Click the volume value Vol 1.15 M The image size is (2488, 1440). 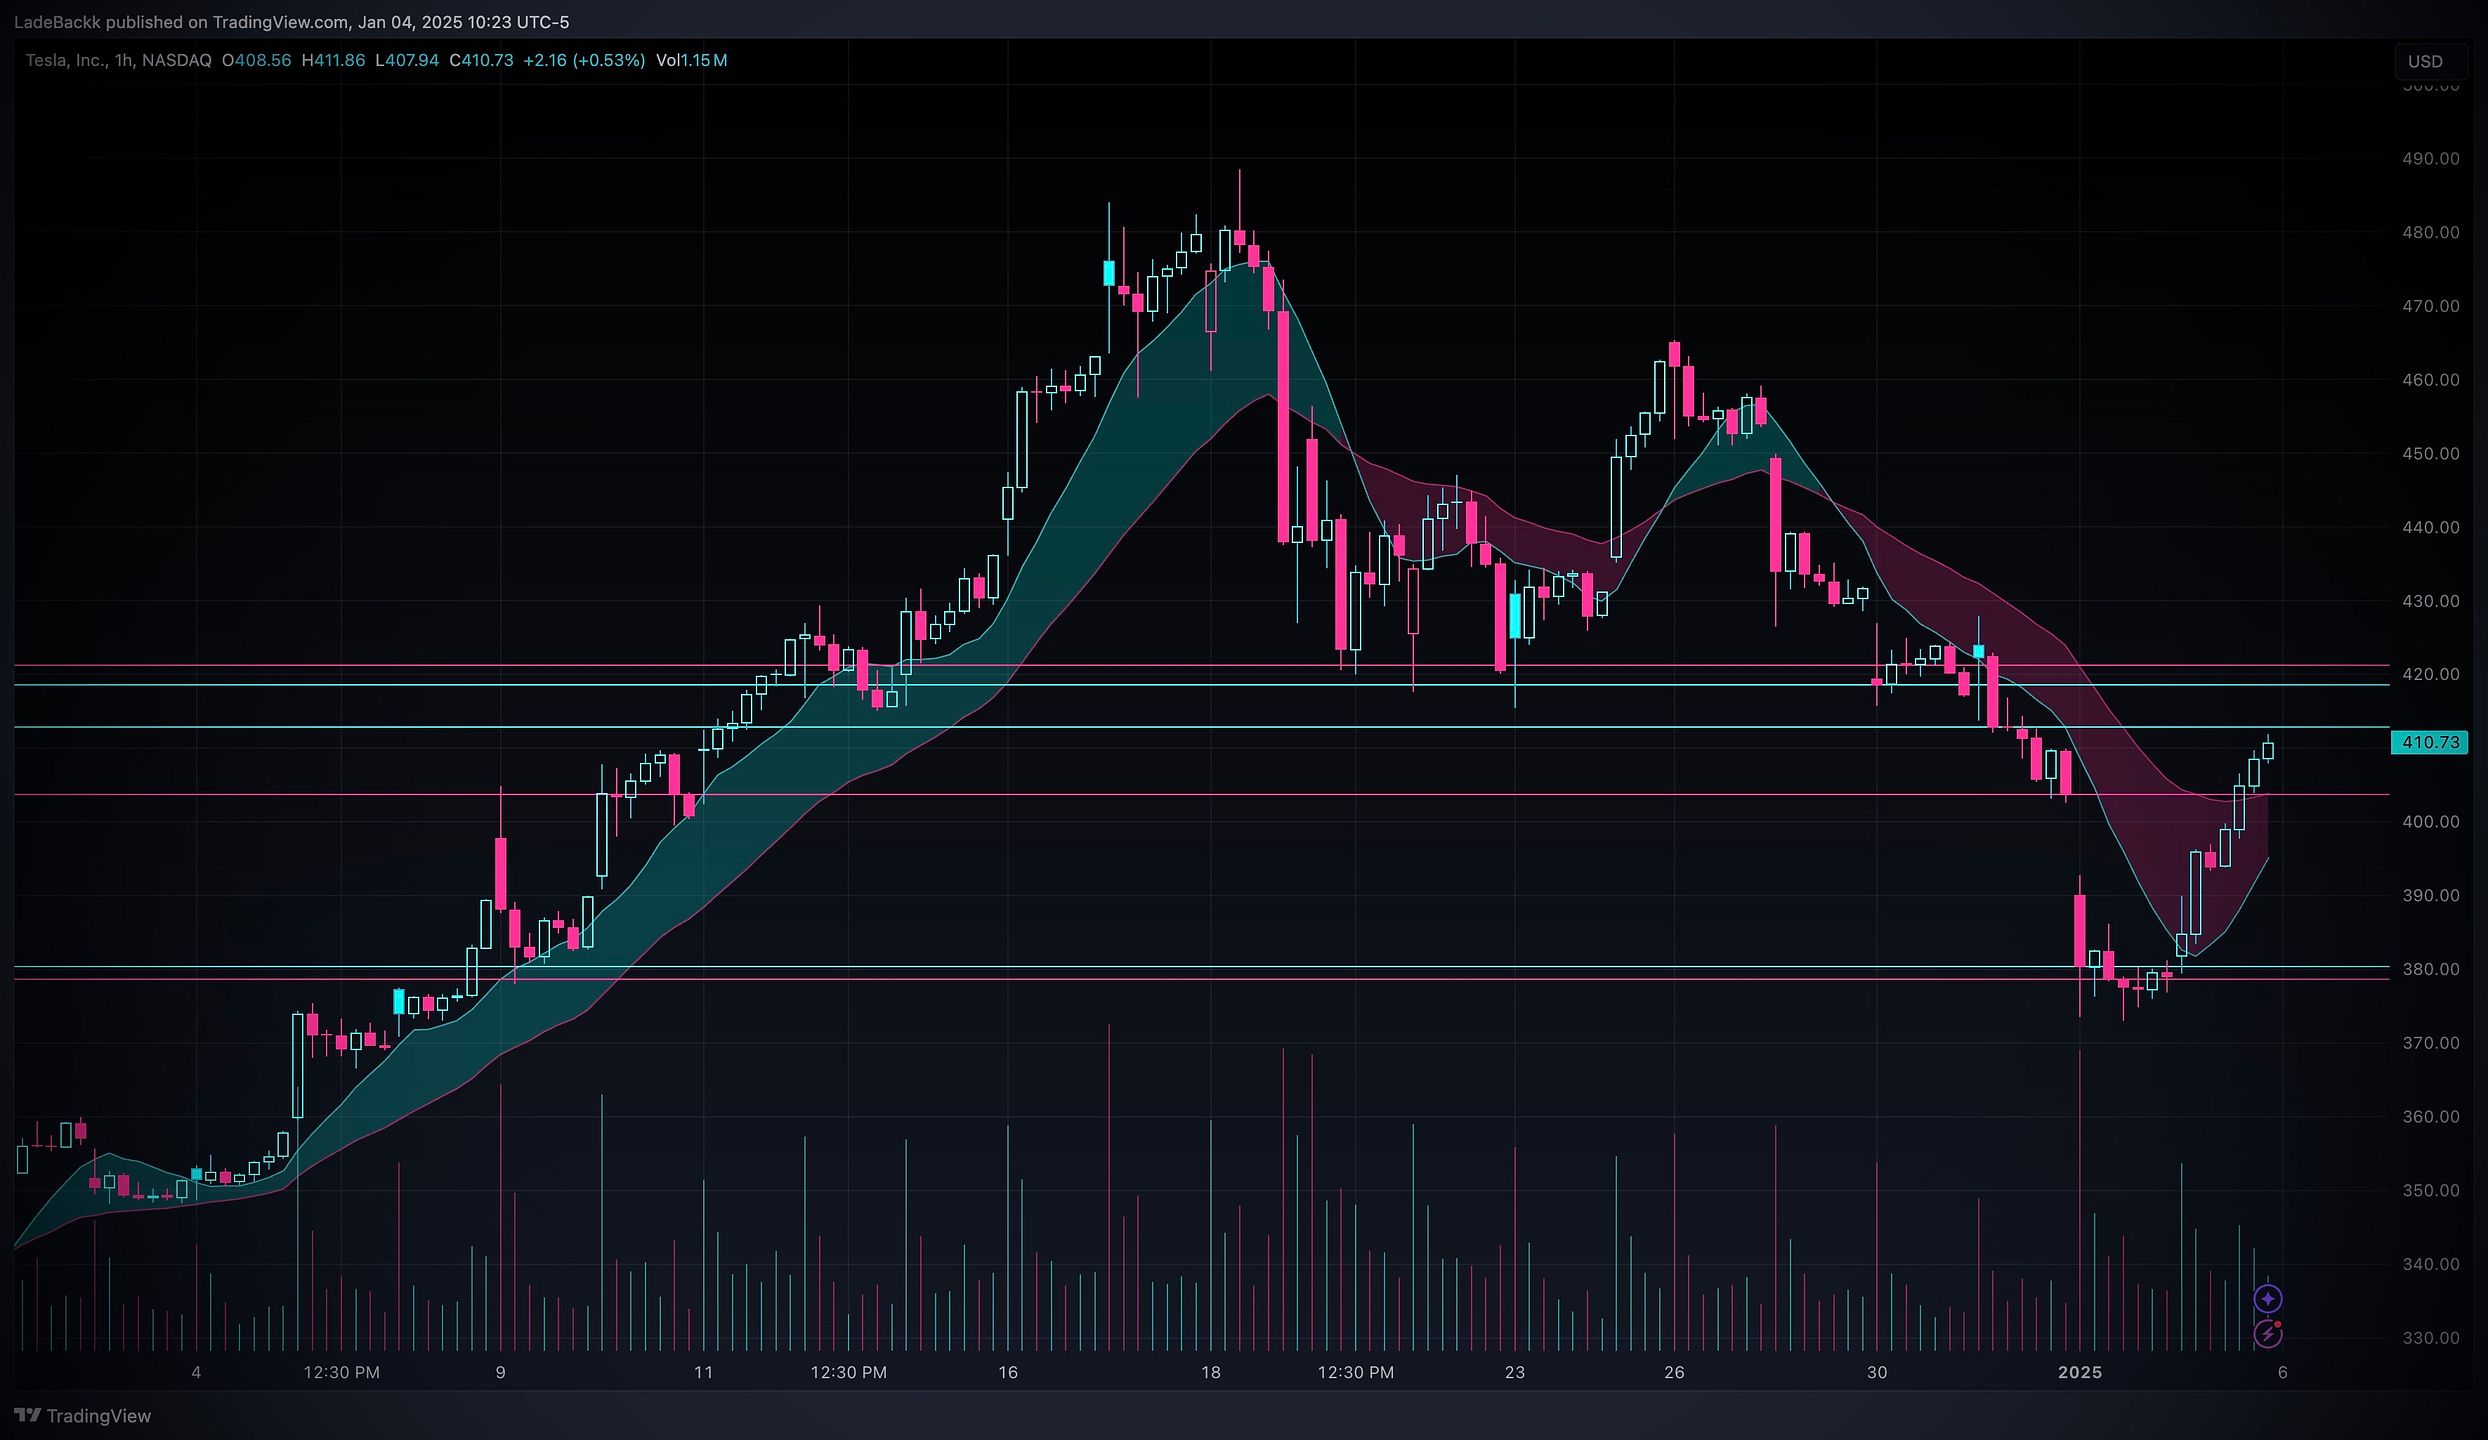click(692, 60)
